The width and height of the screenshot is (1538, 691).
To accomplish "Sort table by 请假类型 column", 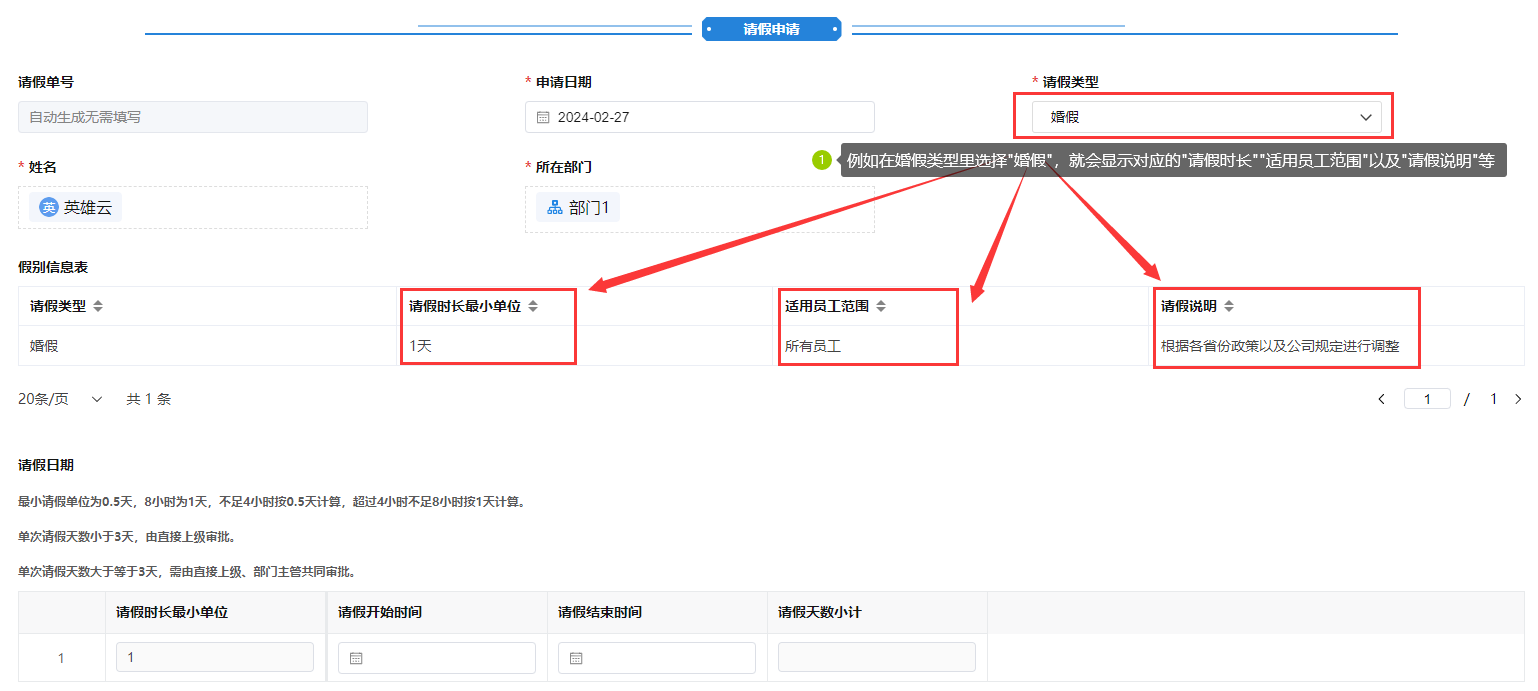I will (x=98, y=306).
